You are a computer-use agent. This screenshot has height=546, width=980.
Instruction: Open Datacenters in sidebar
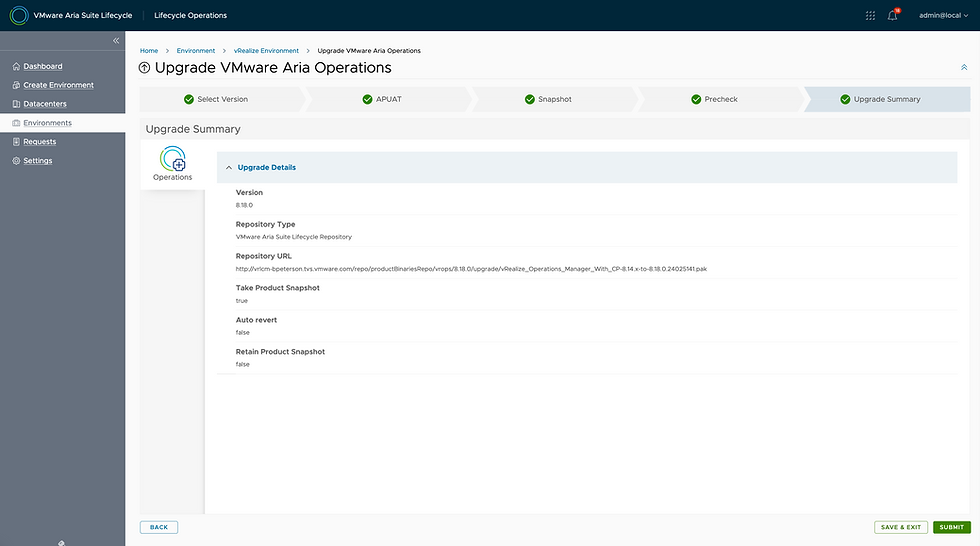point(44,104)
